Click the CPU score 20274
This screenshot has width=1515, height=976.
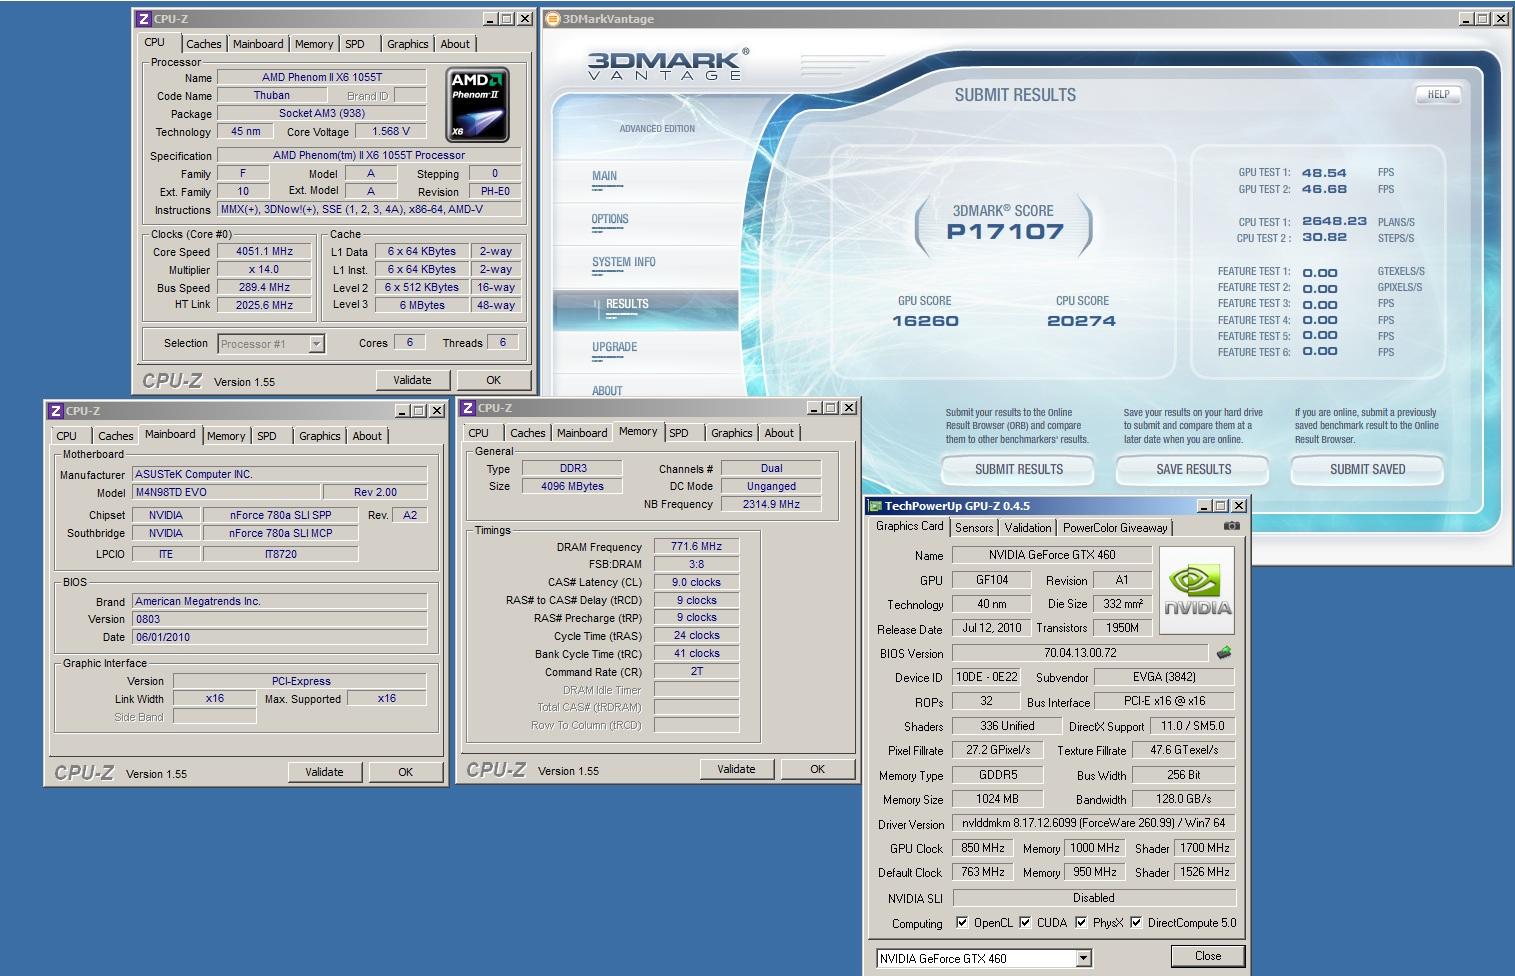[x=1081, y=321]
